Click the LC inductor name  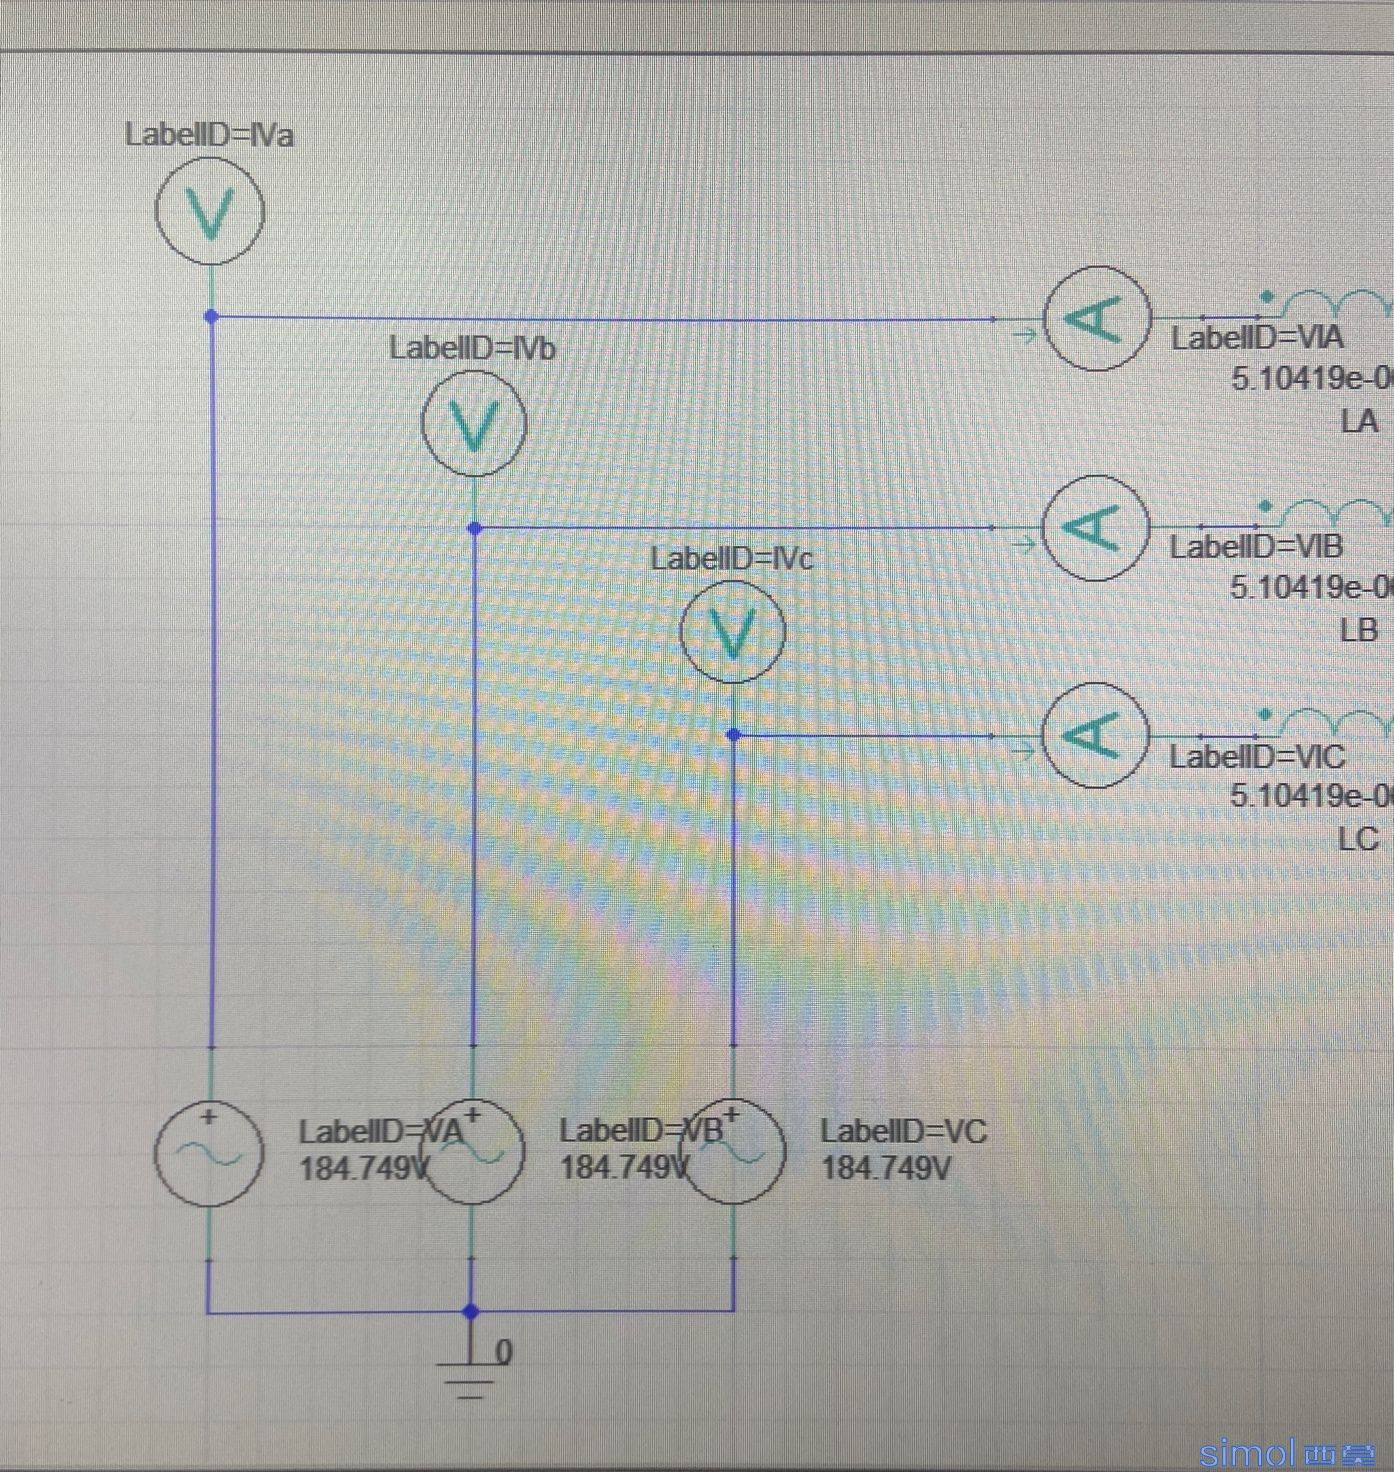pyautogui.click(x=1359, y=839)
